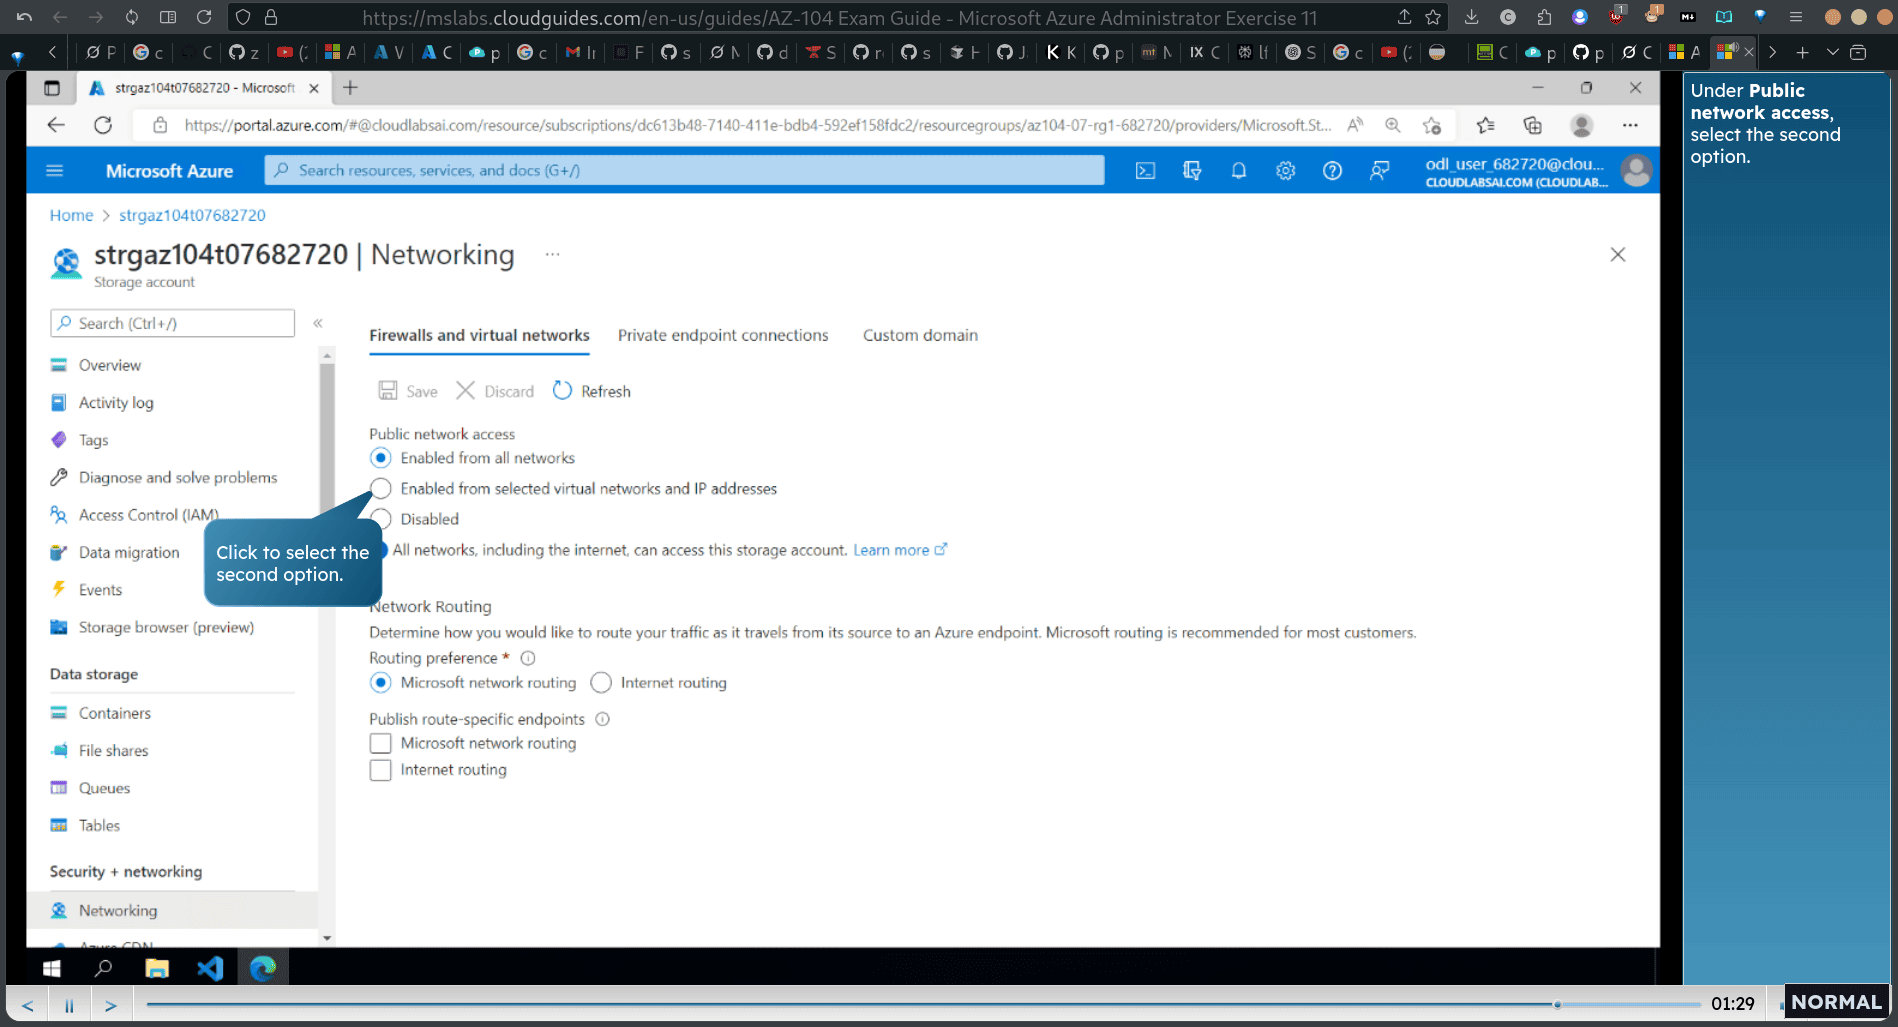Click the Refresh icon in Networking toolbar
1898x1027 pixels.
(562, 391)
